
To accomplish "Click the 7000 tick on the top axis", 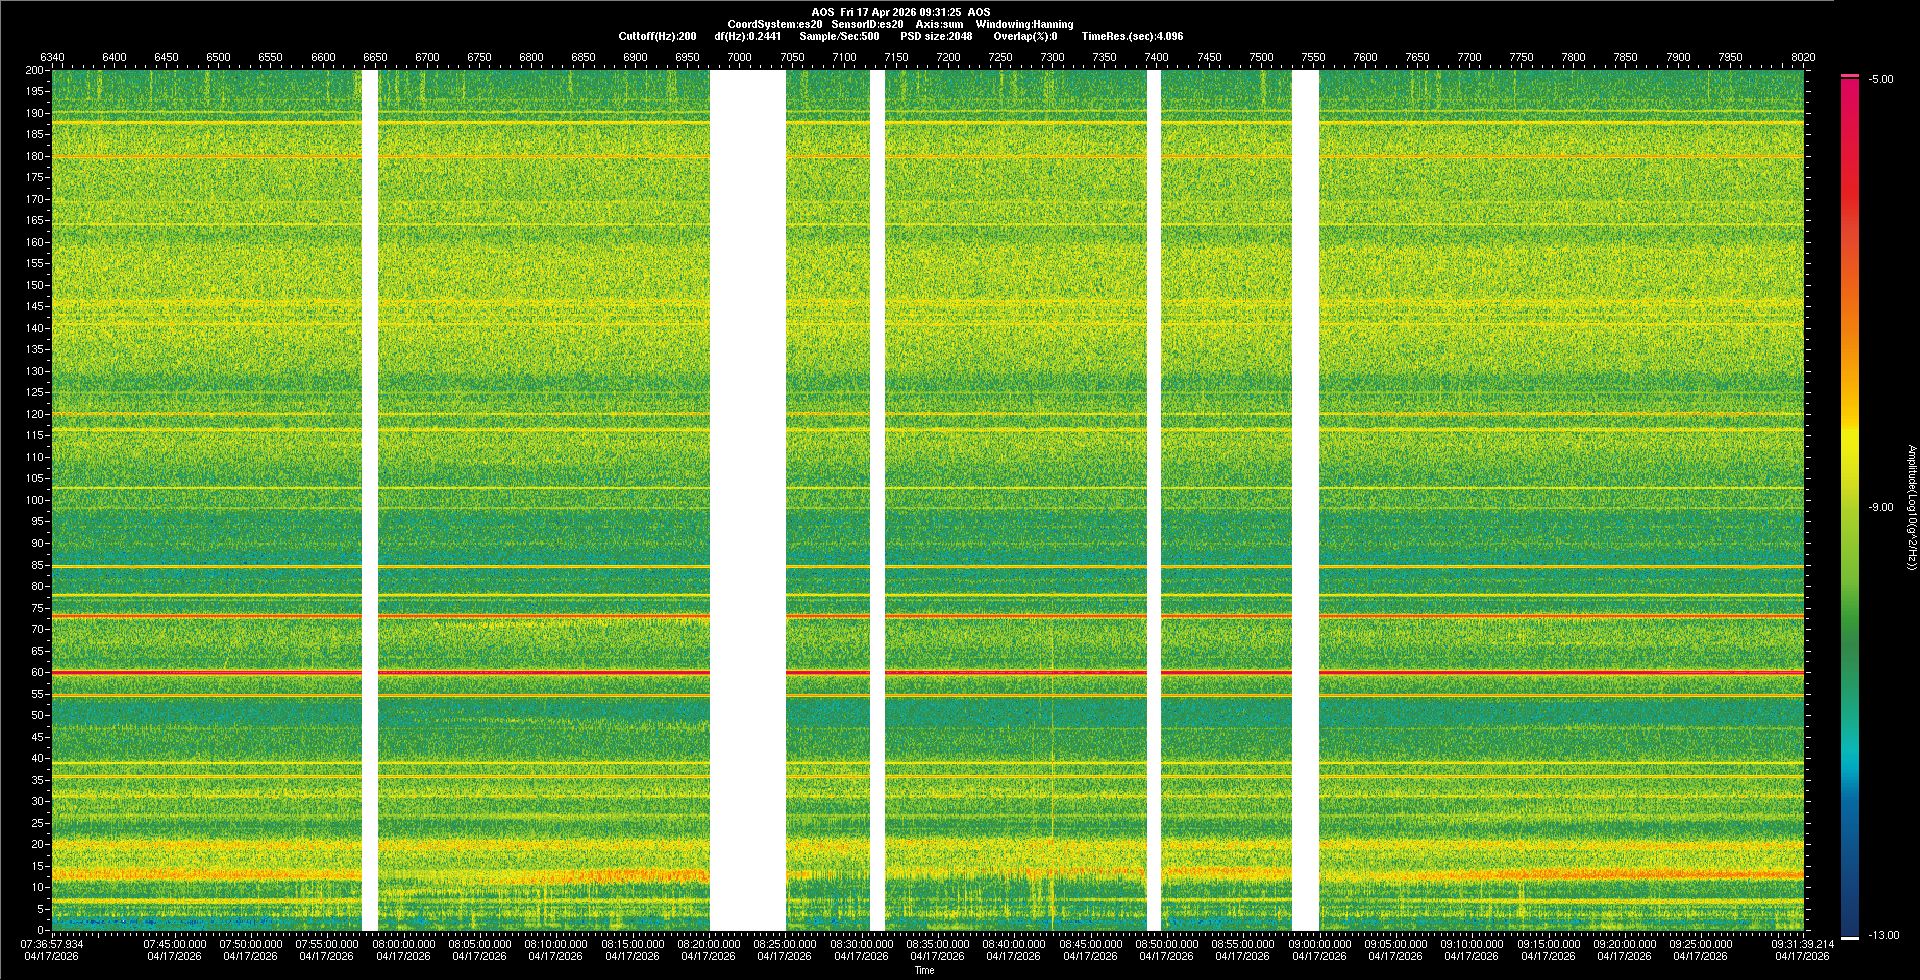I will click(x=739, y=57).
